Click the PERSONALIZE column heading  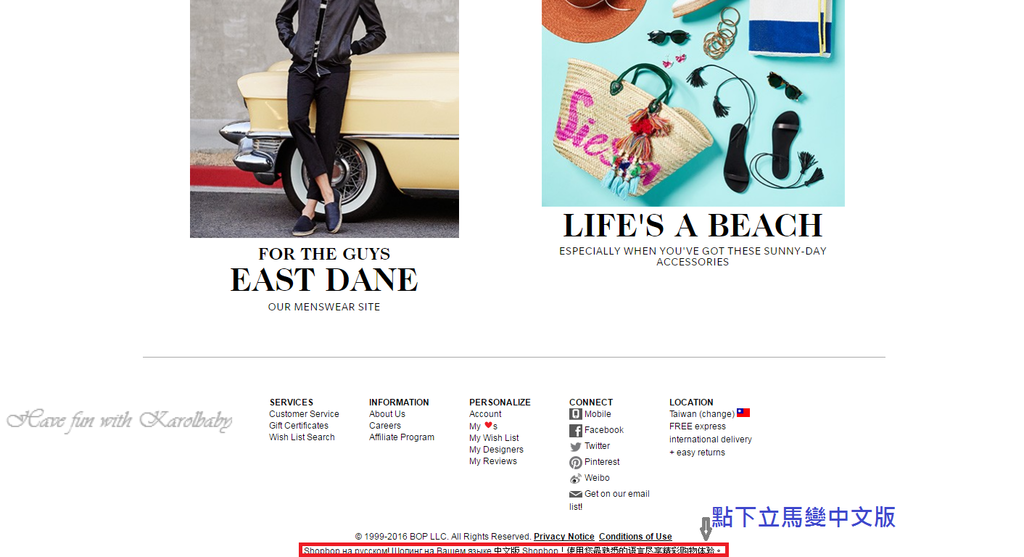[x=500, y=402]
